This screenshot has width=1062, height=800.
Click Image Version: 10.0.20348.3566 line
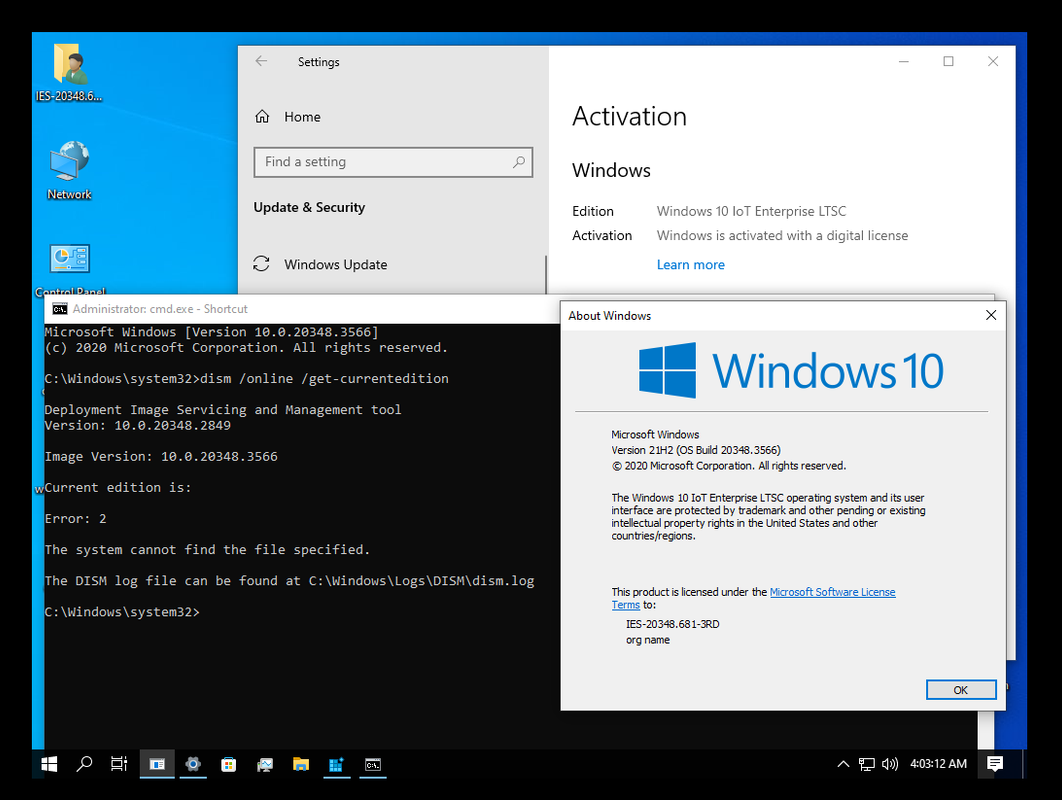[161, 457]
